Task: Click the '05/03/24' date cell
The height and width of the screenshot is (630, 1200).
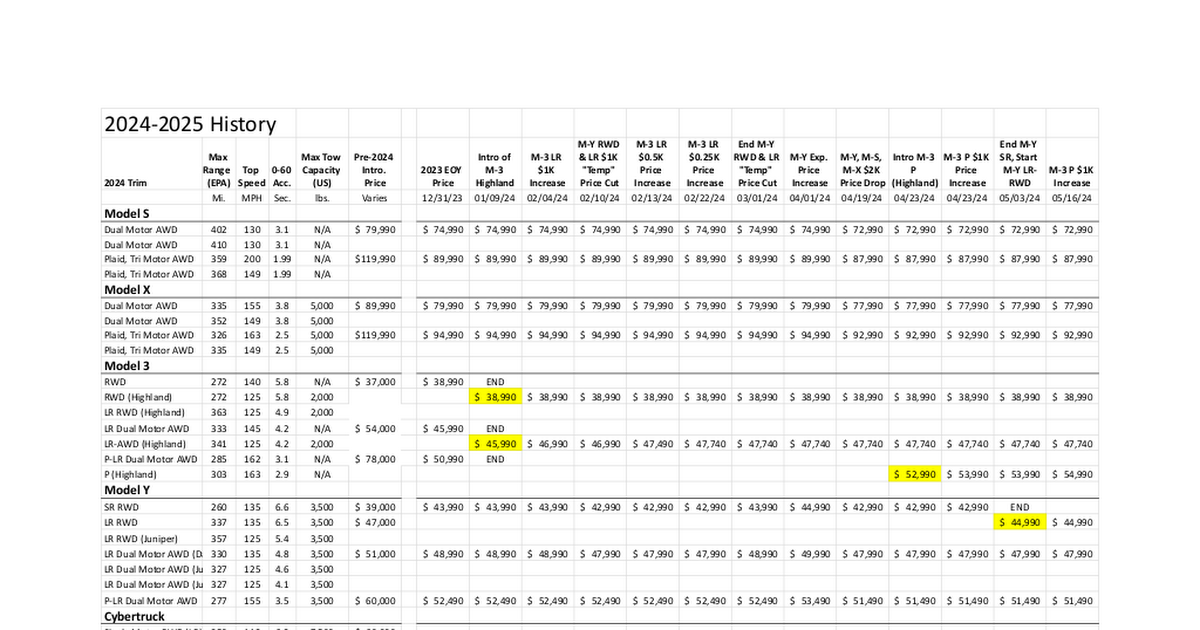Action: tap(1019, 198)
